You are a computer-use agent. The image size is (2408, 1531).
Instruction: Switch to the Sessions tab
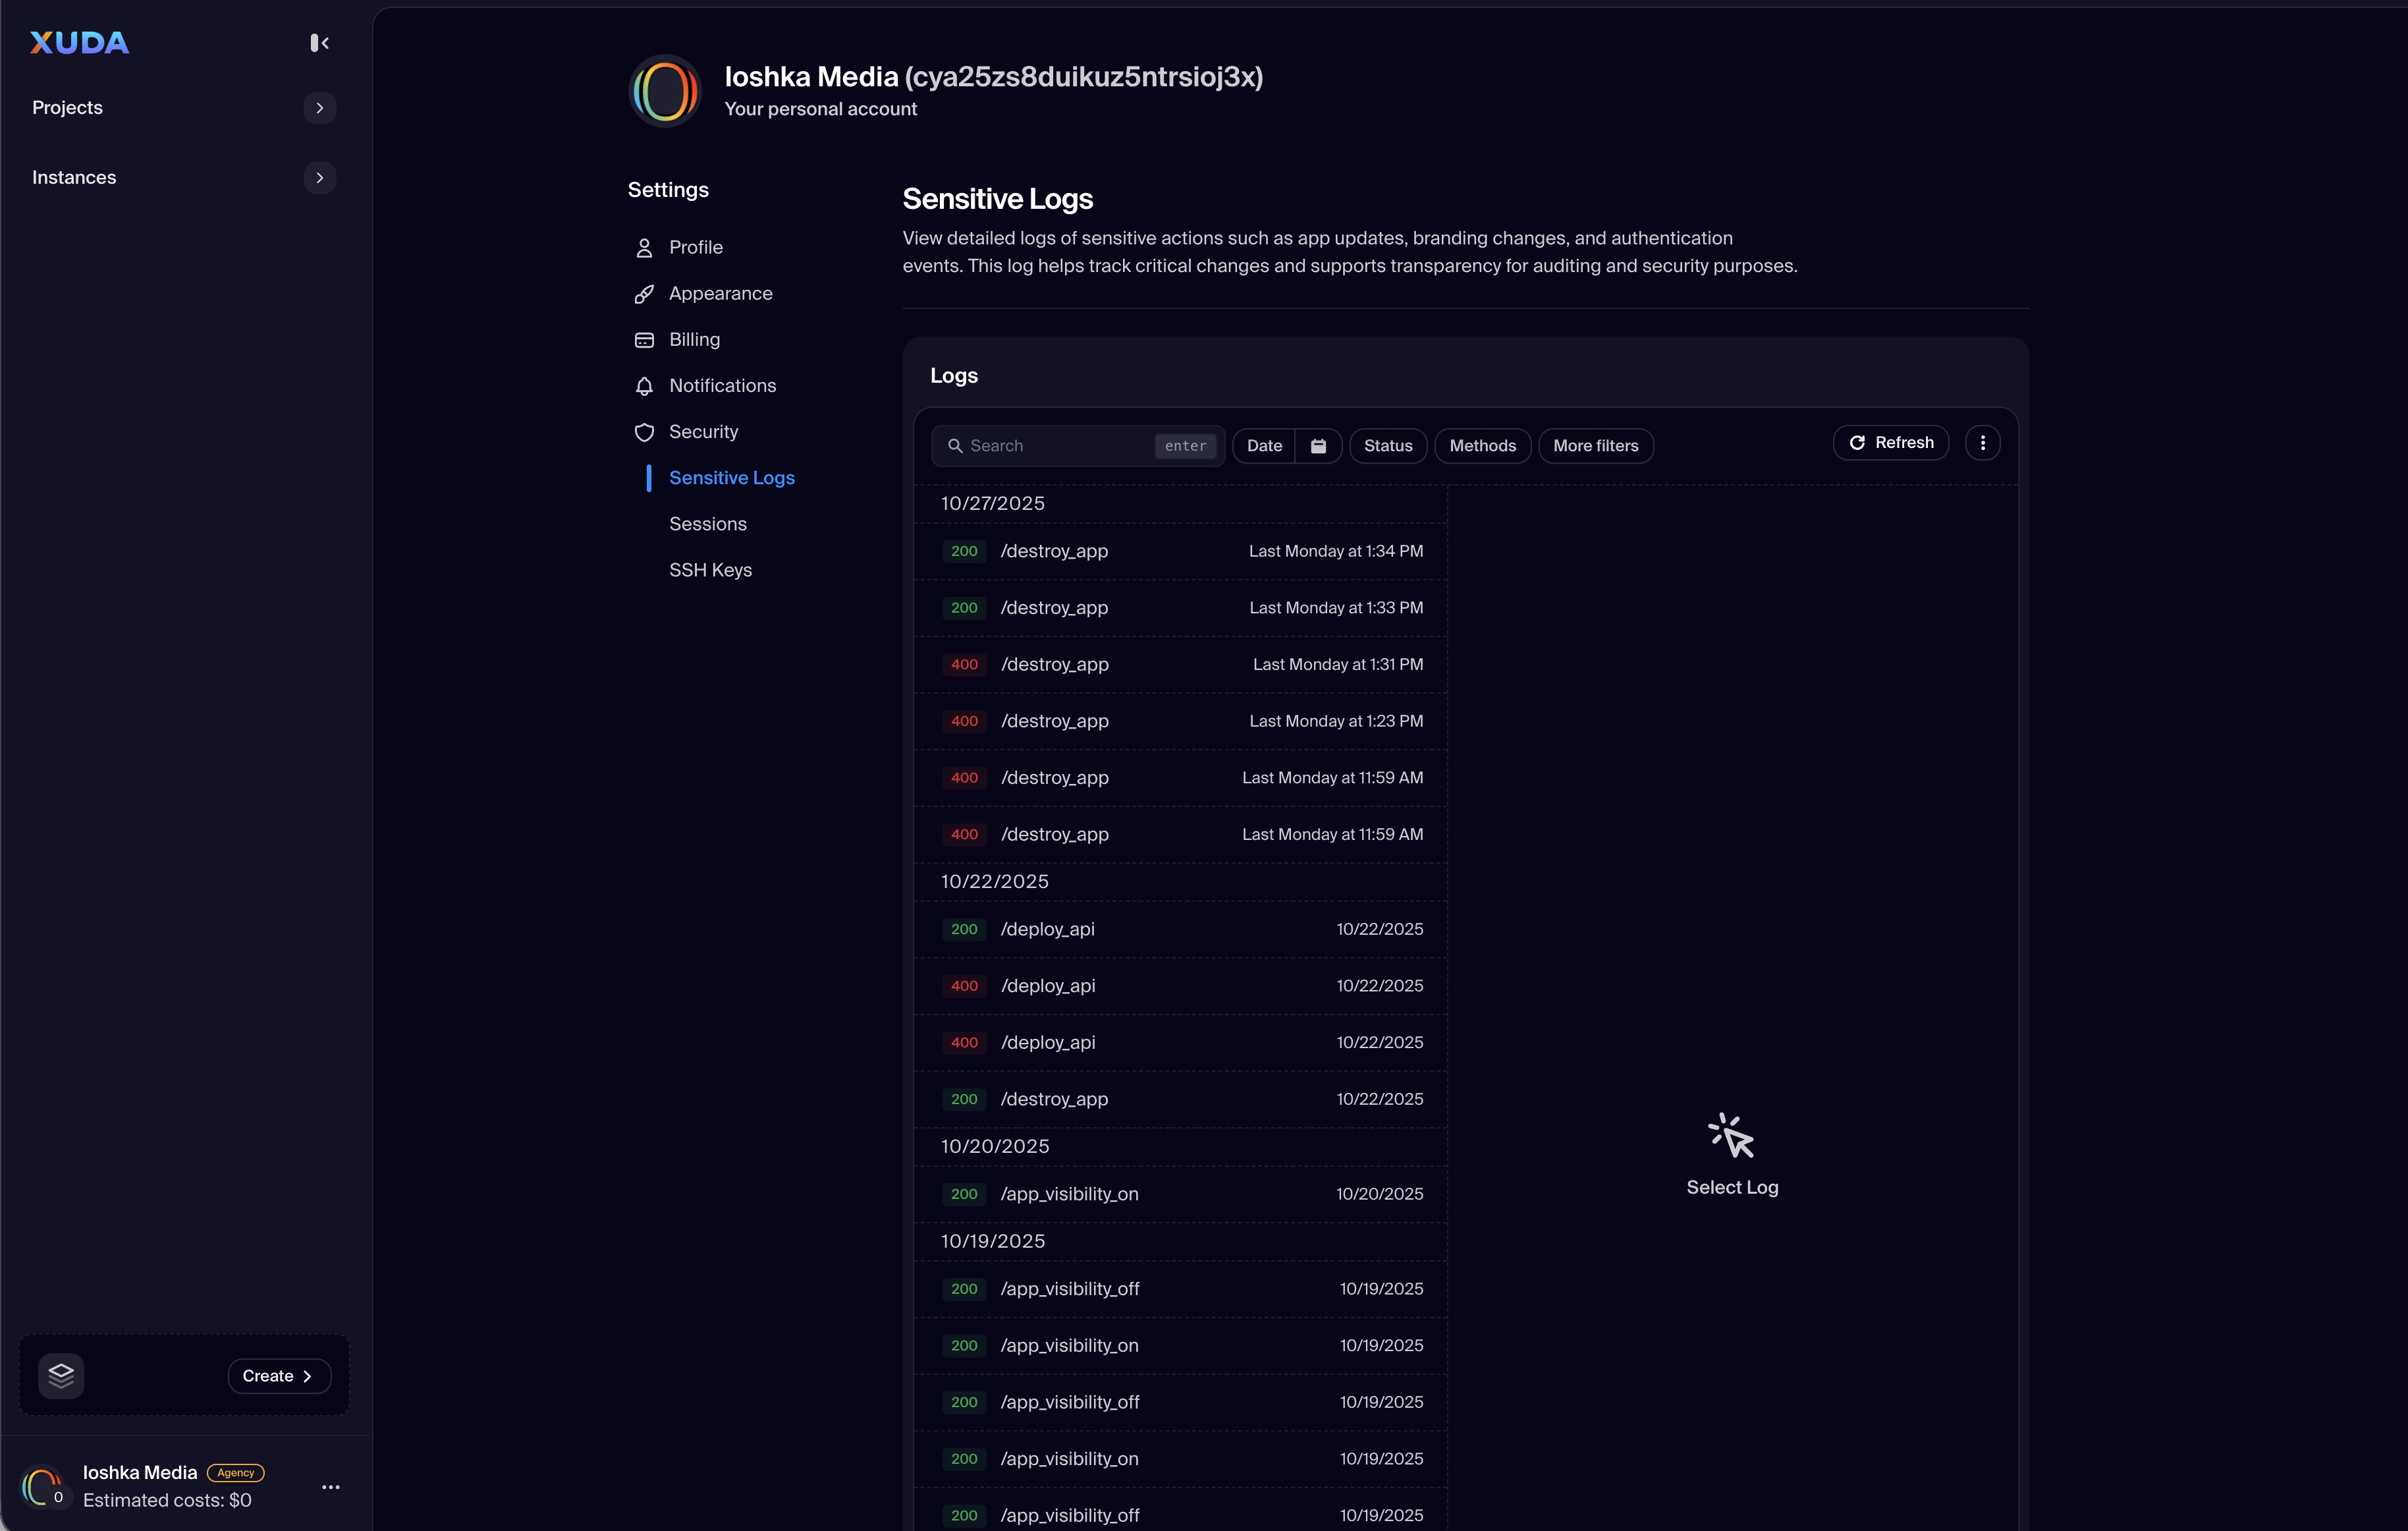pos(707,524)
